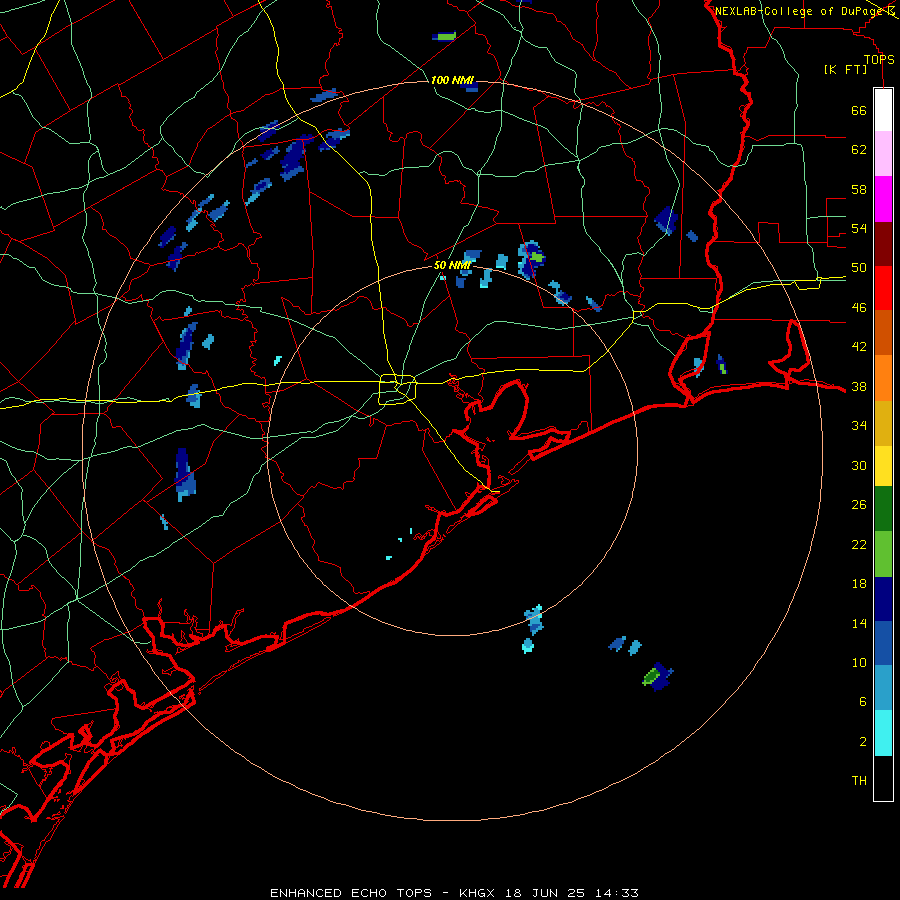Image resolution: width=900 pixels, height=900 pixels.
Task: Click the "50" value on the legend
Action: click(859, 268)
